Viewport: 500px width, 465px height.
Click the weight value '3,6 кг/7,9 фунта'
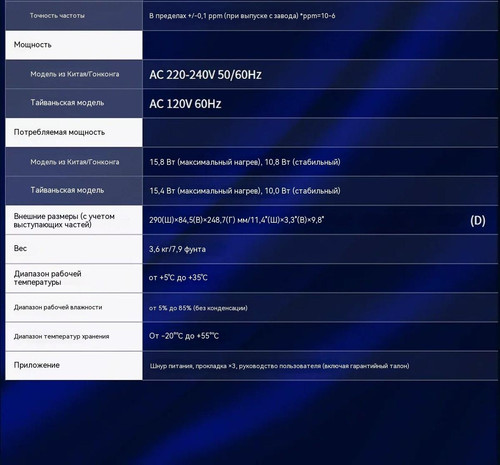(177, 249)
